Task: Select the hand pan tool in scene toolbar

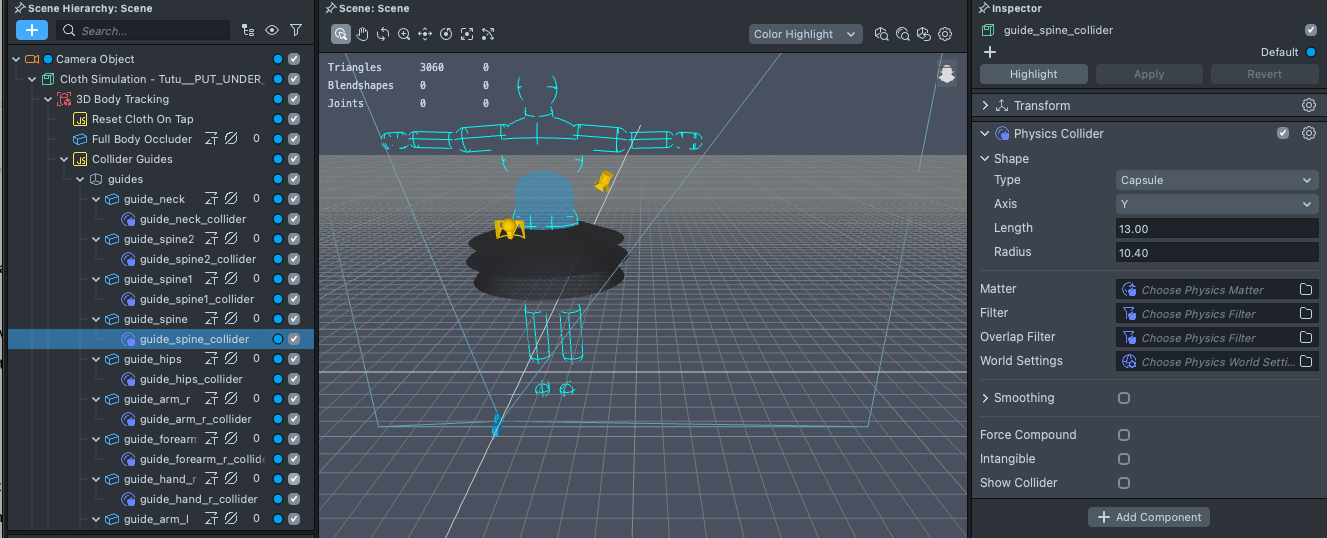Action: (x=362, y=34)
